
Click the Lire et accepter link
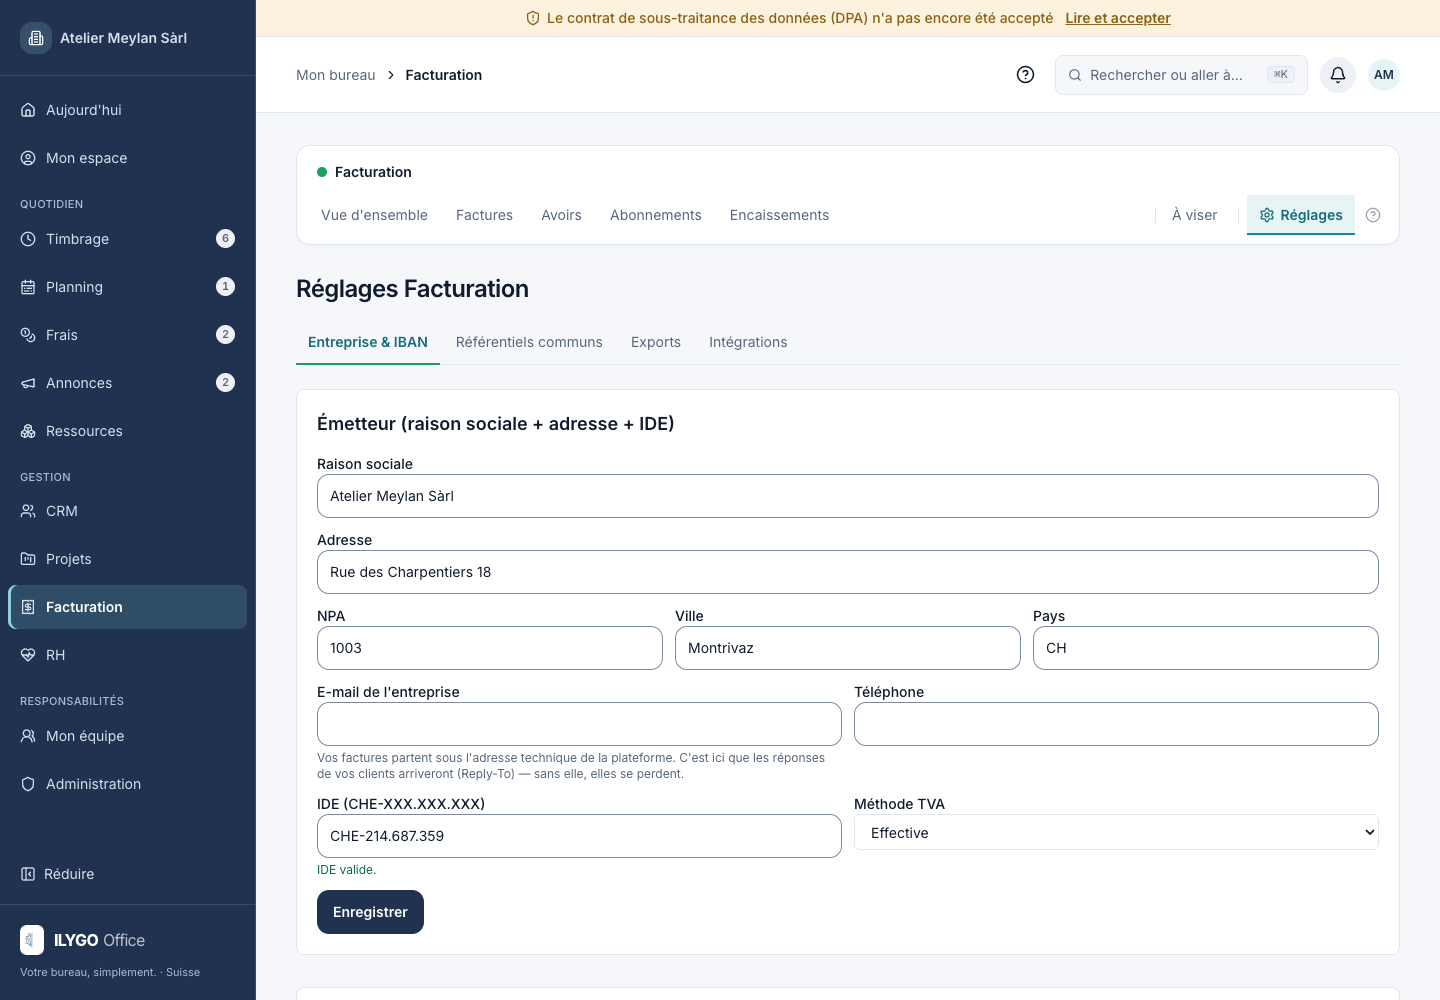pos(1118,18)
